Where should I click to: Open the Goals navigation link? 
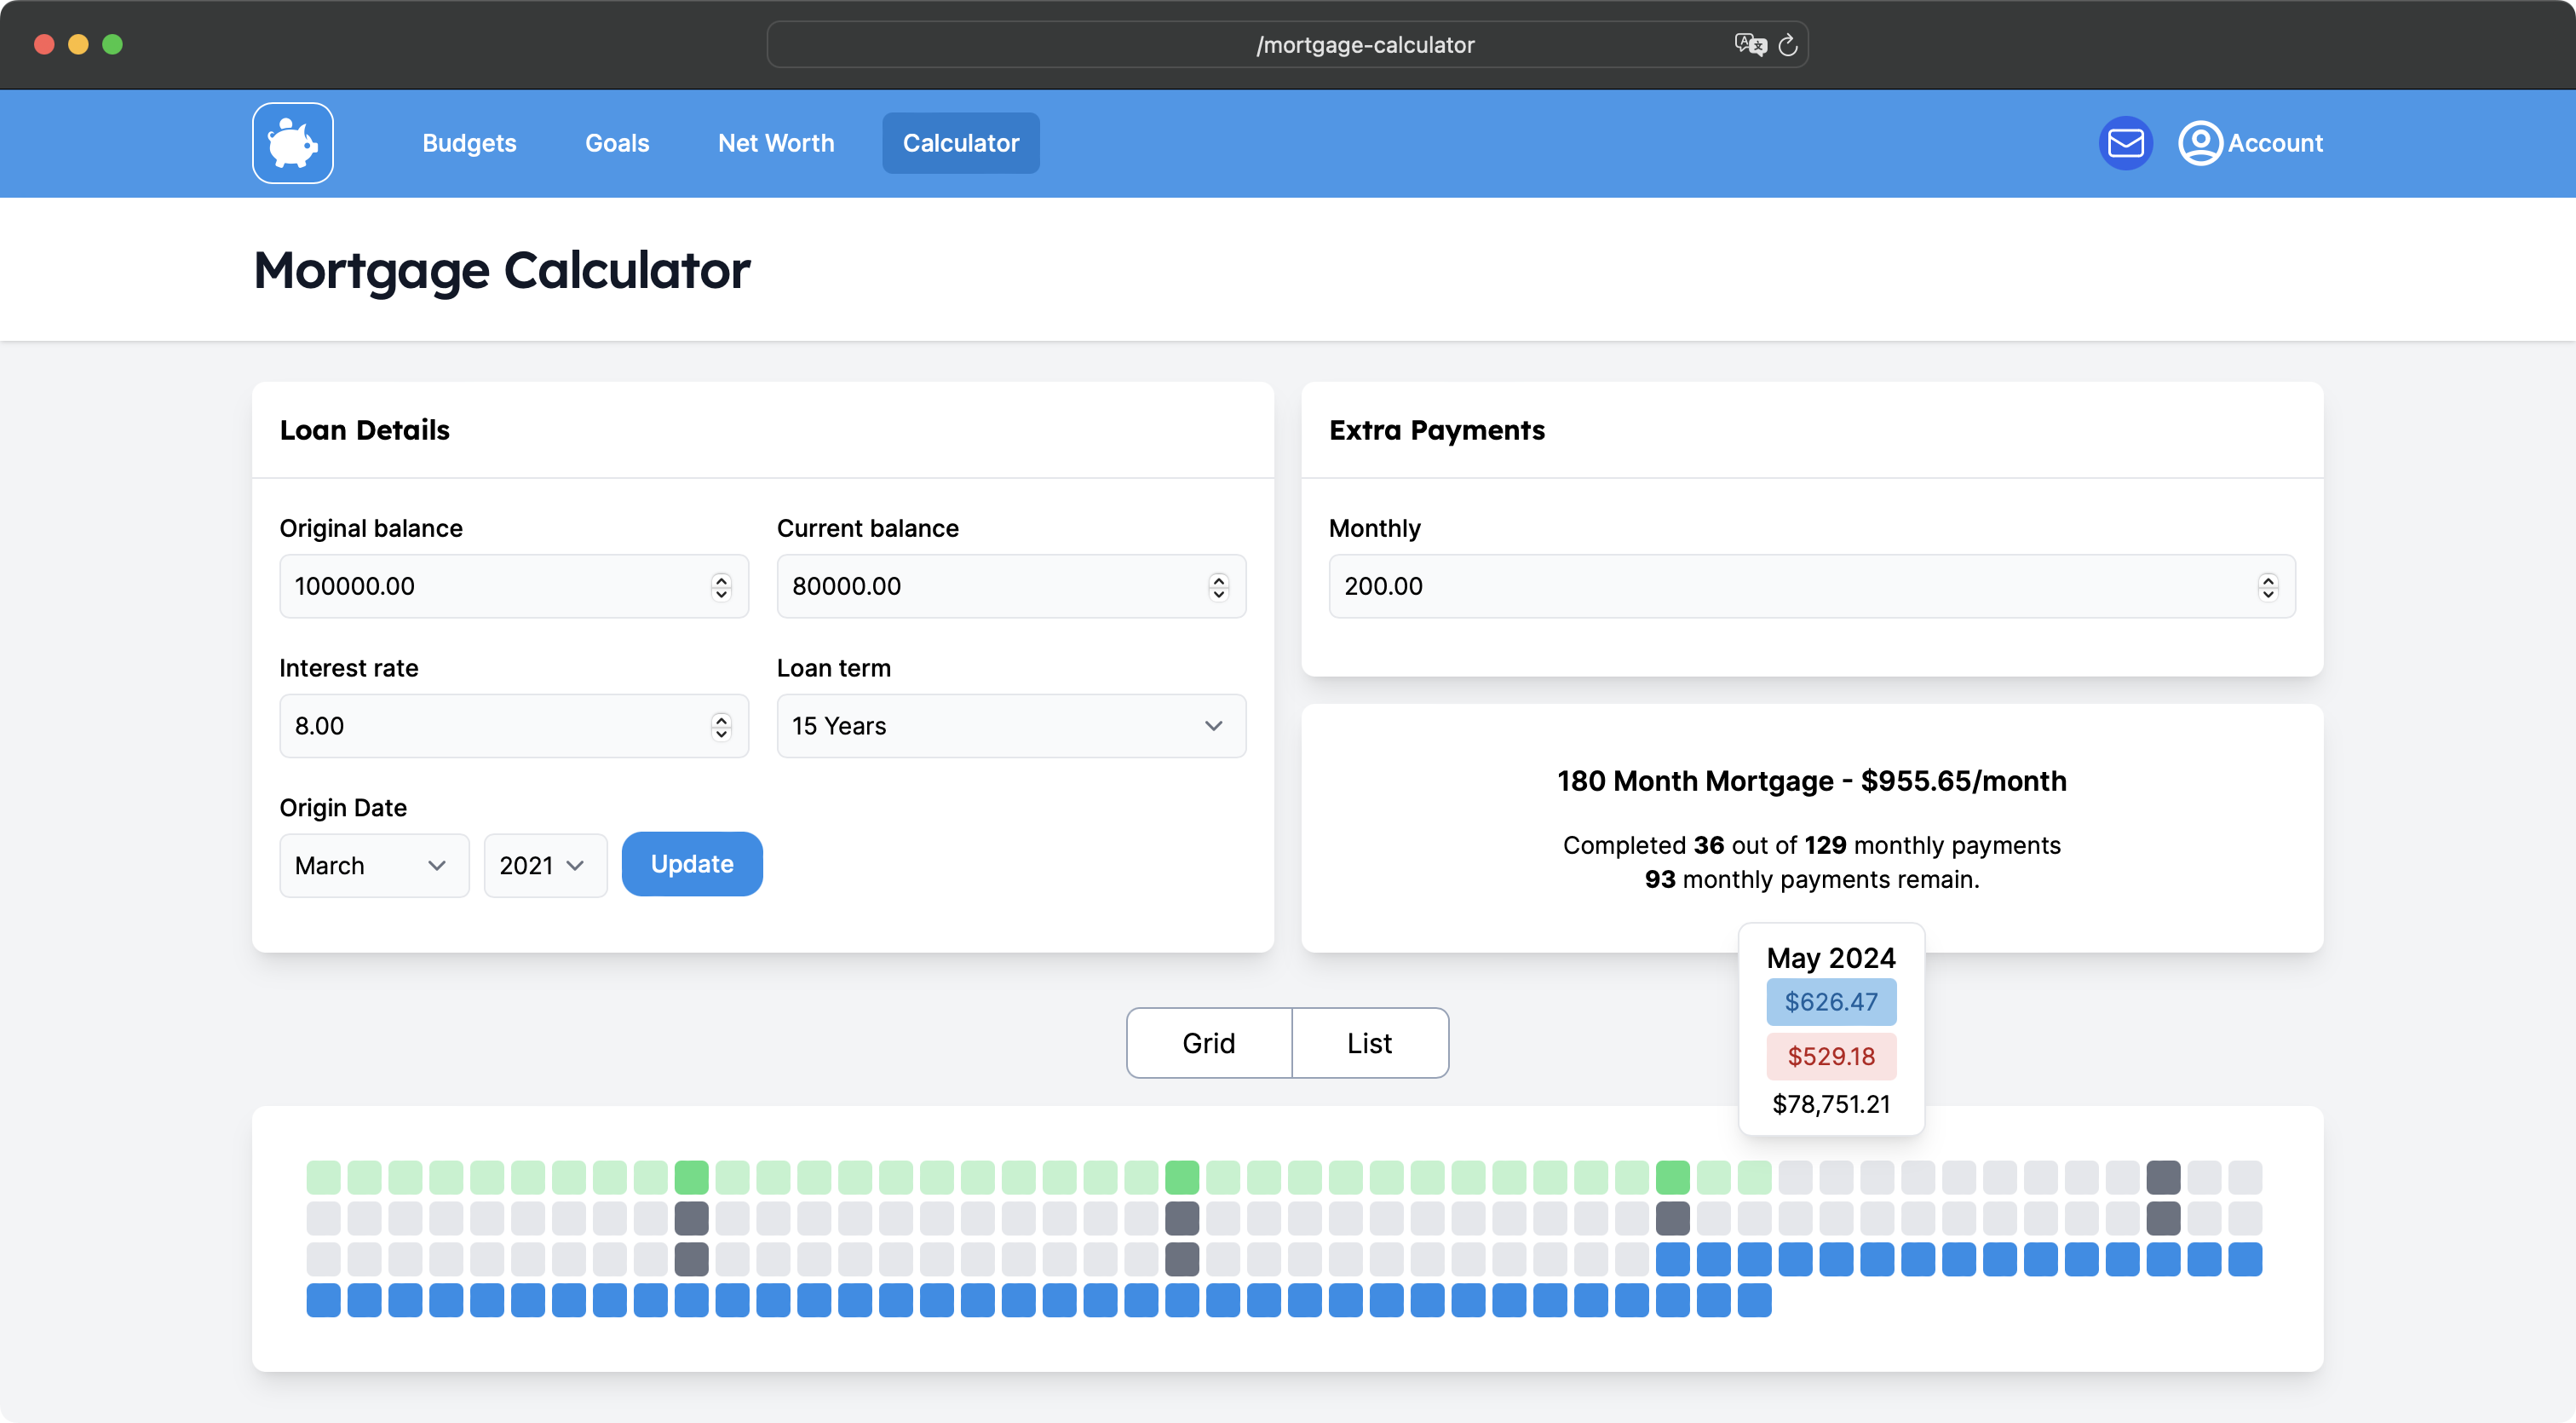pos(617,143)
